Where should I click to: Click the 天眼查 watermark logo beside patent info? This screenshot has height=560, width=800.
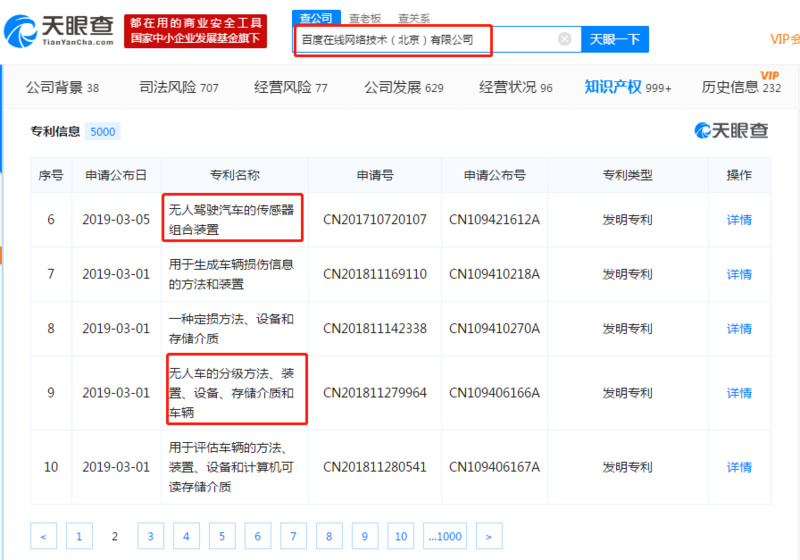click(x=731, y=131)
